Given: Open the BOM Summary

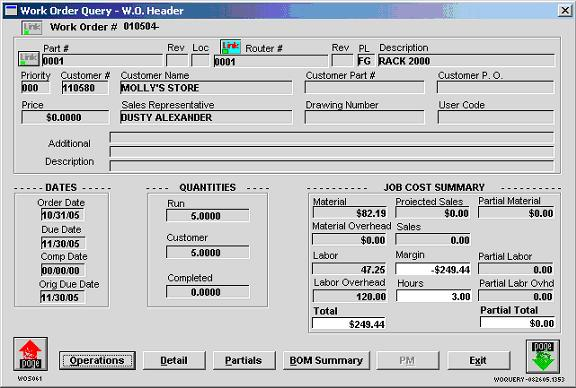Looking at the screenshot, I should pos(326,360).
